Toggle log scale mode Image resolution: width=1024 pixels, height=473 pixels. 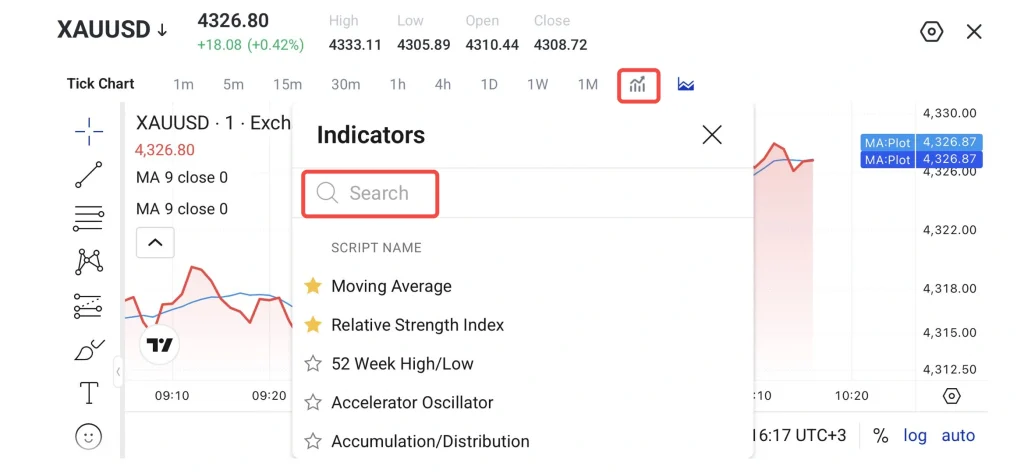point(915,436)
